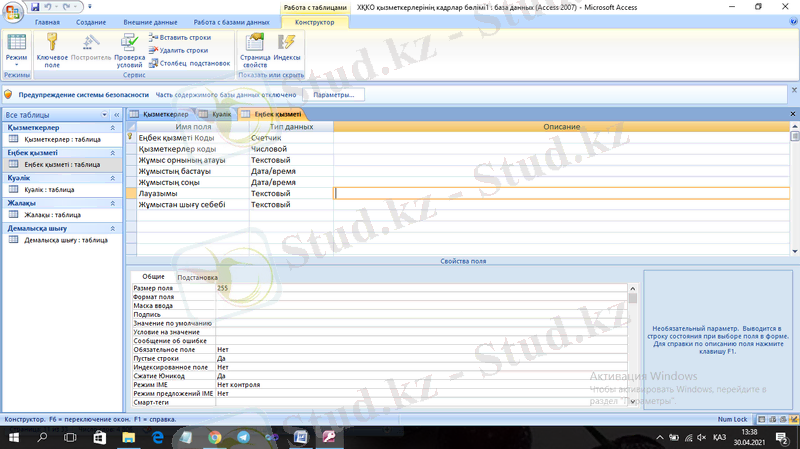
Task: Open the Индексы indexes window
Action: (287, 46)
